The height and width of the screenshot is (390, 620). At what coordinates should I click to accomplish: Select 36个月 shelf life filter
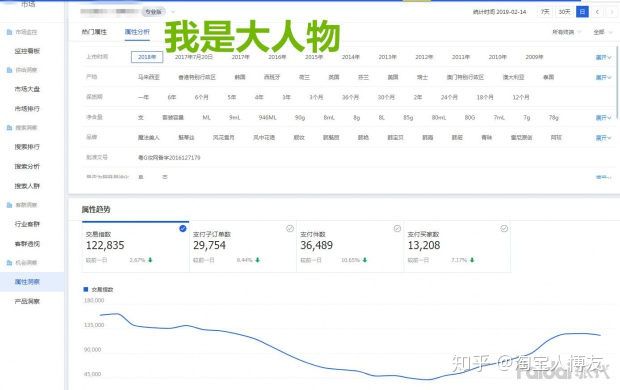[x=350, y=97]
